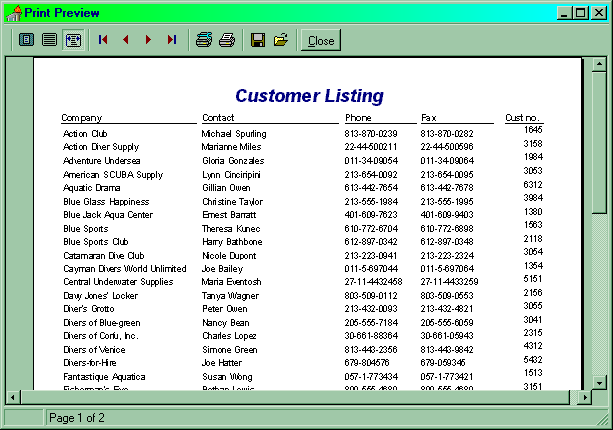The height and width of the screenshot is (430, 613).
Task: Click 'Aquatic Drama' company entry
Action: 91,188
